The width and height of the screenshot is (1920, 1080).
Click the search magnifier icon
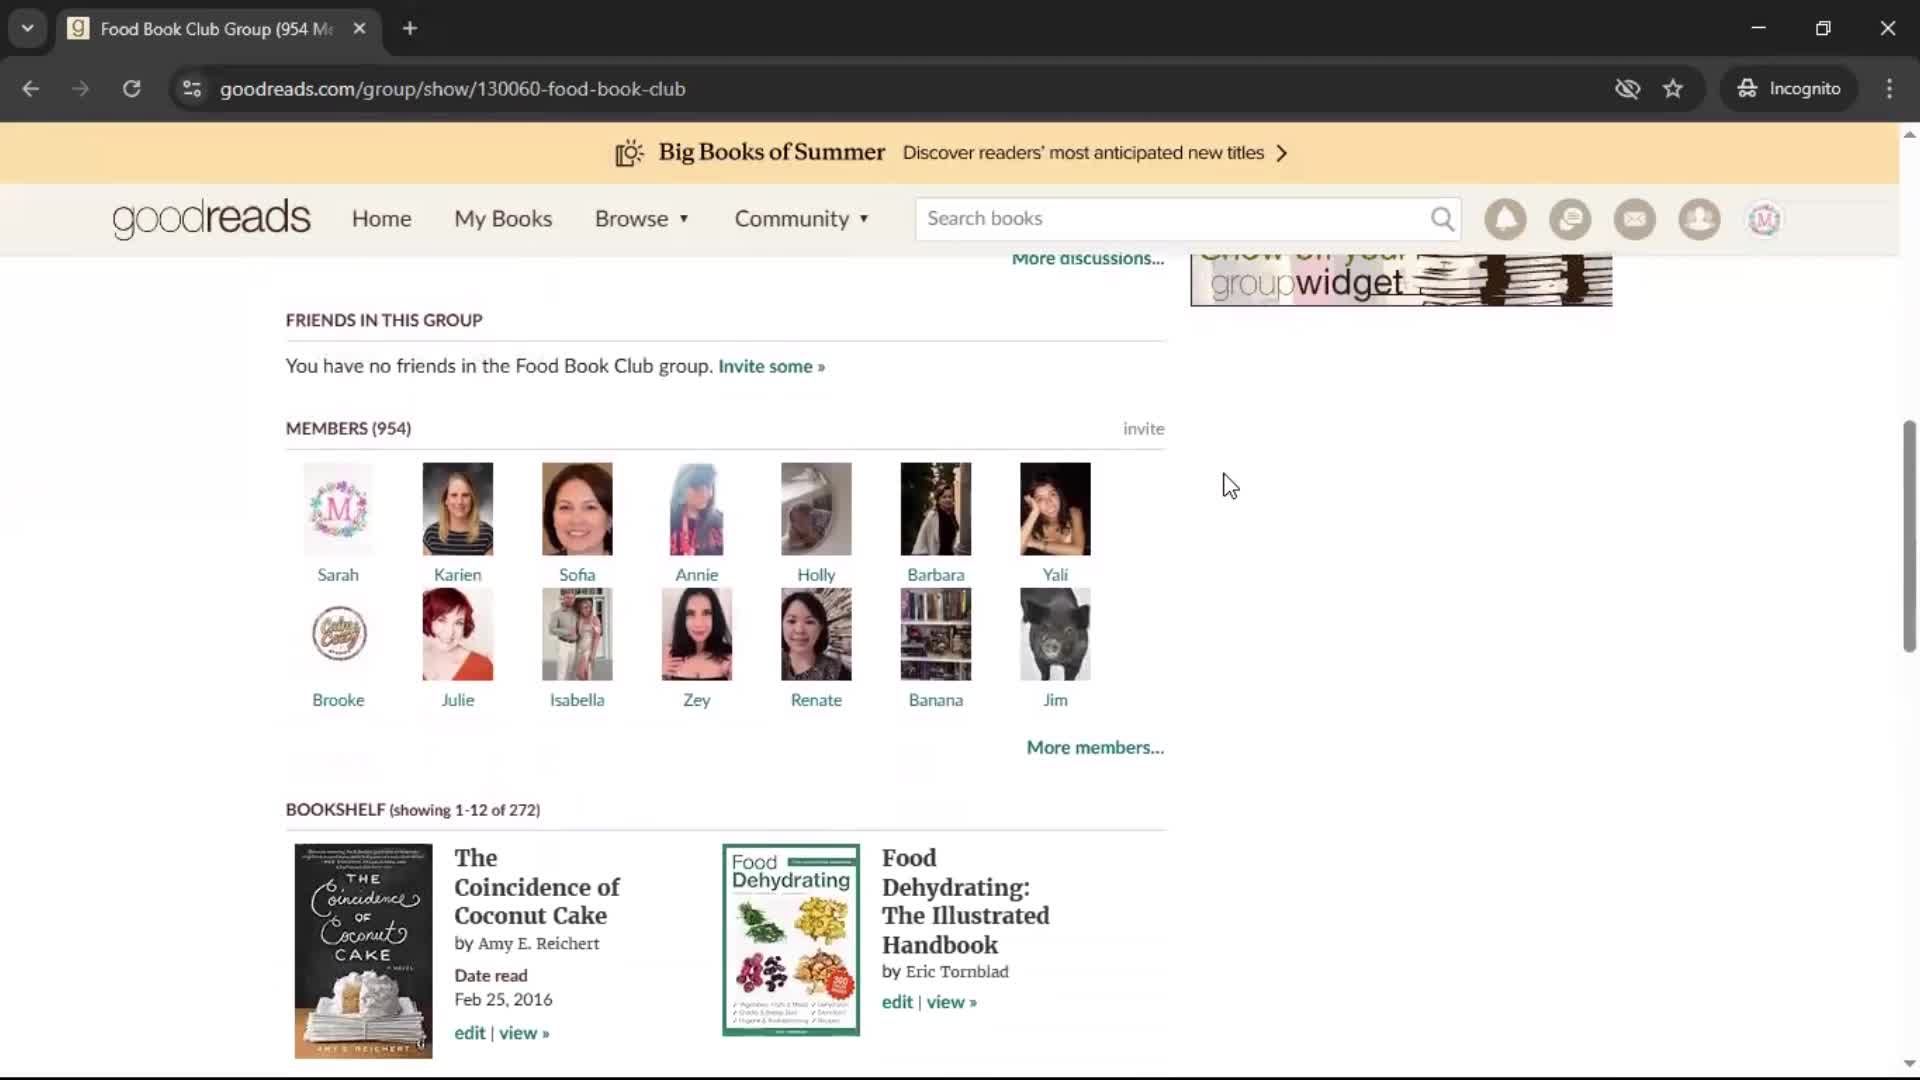click(1442, 219)
